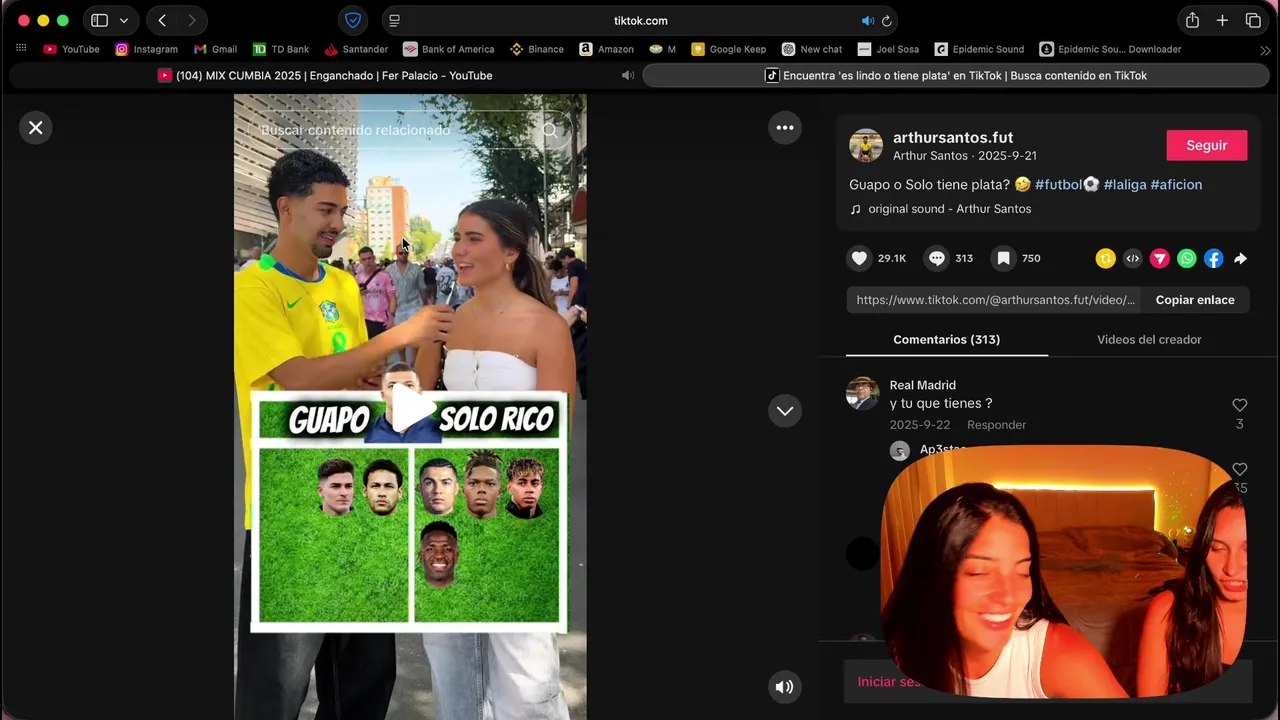Open Santander bookmark
This screenshot has width=1280, height=720.
pos(356,49)
